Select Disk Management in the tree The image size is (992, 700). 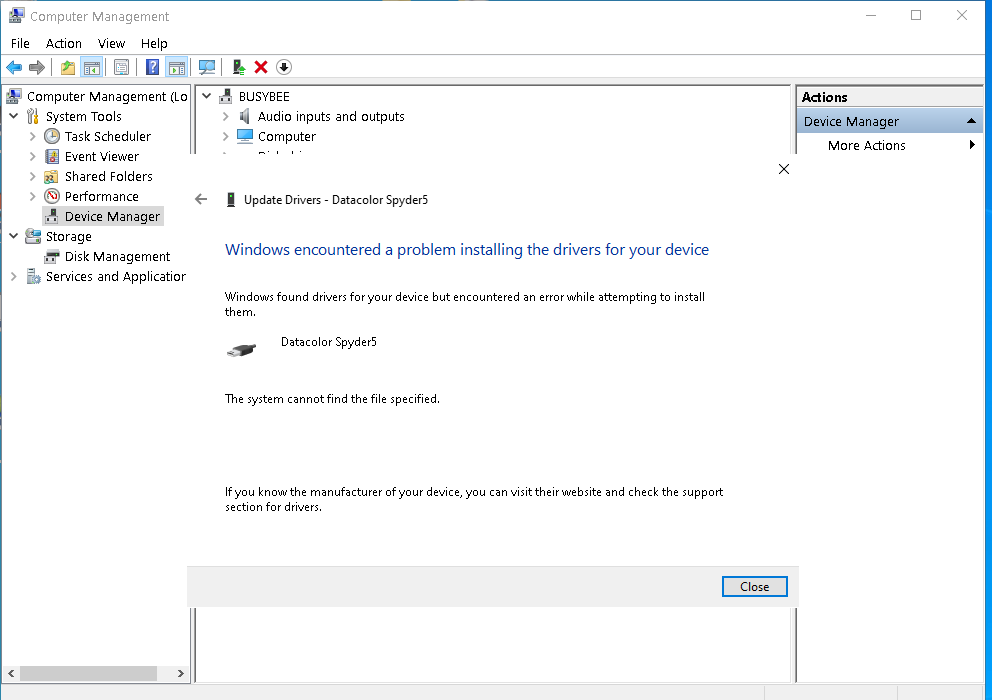[x=118, y=256]
